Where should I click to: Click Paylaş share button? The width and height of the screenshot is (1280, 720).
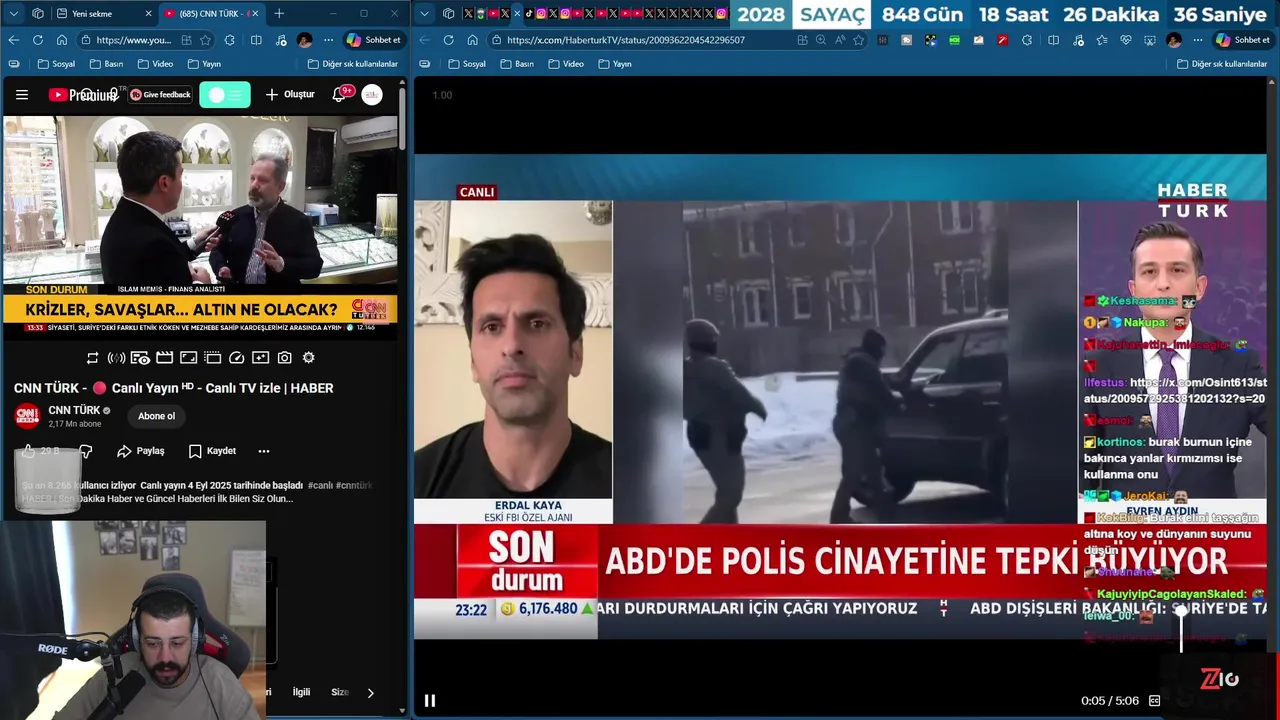(x=140, y=451)
